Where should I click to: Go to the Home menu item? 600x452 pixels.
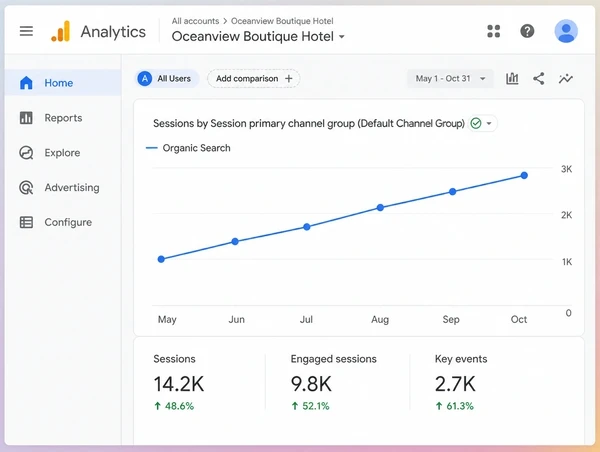pos(63,83)
